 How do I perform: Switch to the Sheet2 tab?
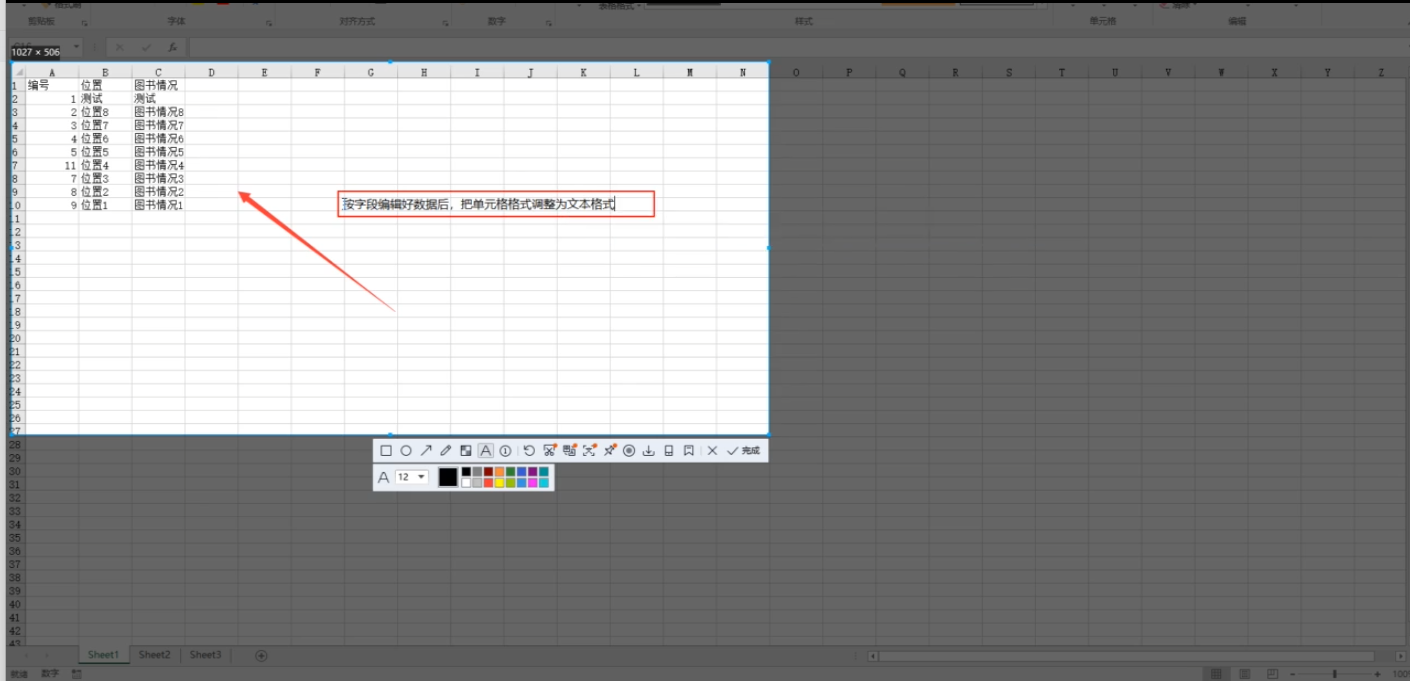tap(154, 655)
